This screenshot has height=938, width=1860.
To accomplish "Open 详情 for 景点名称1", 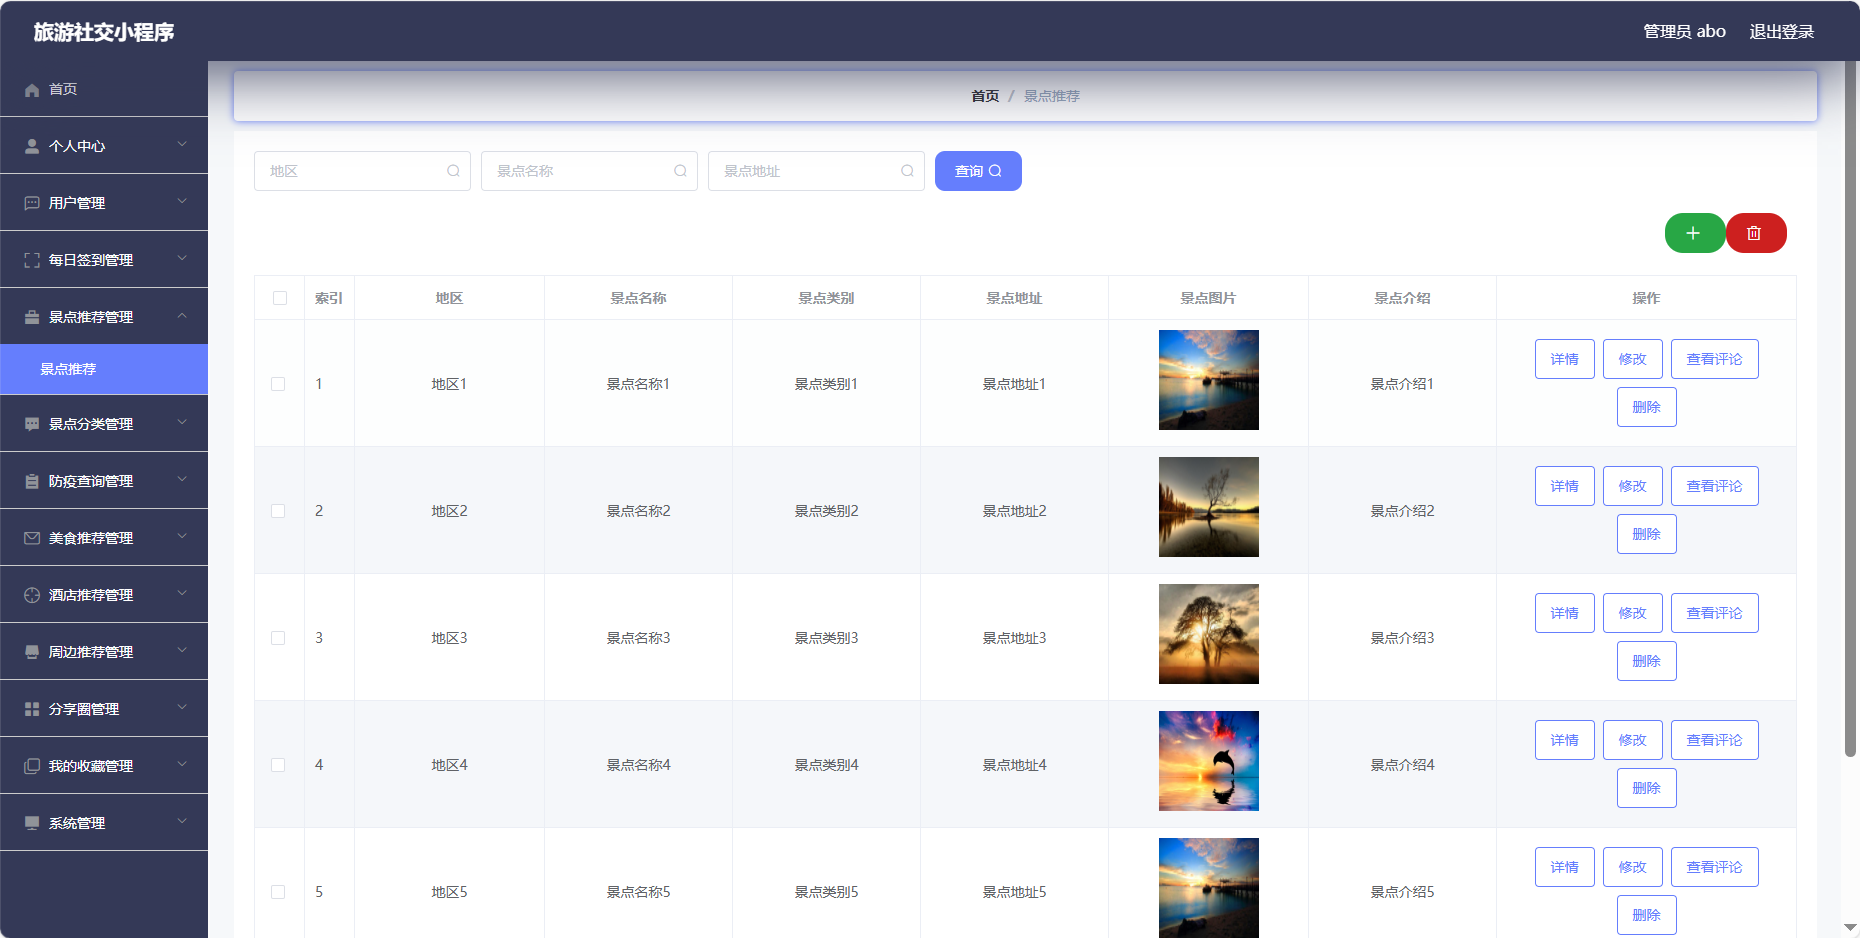I will (1565, 359).
